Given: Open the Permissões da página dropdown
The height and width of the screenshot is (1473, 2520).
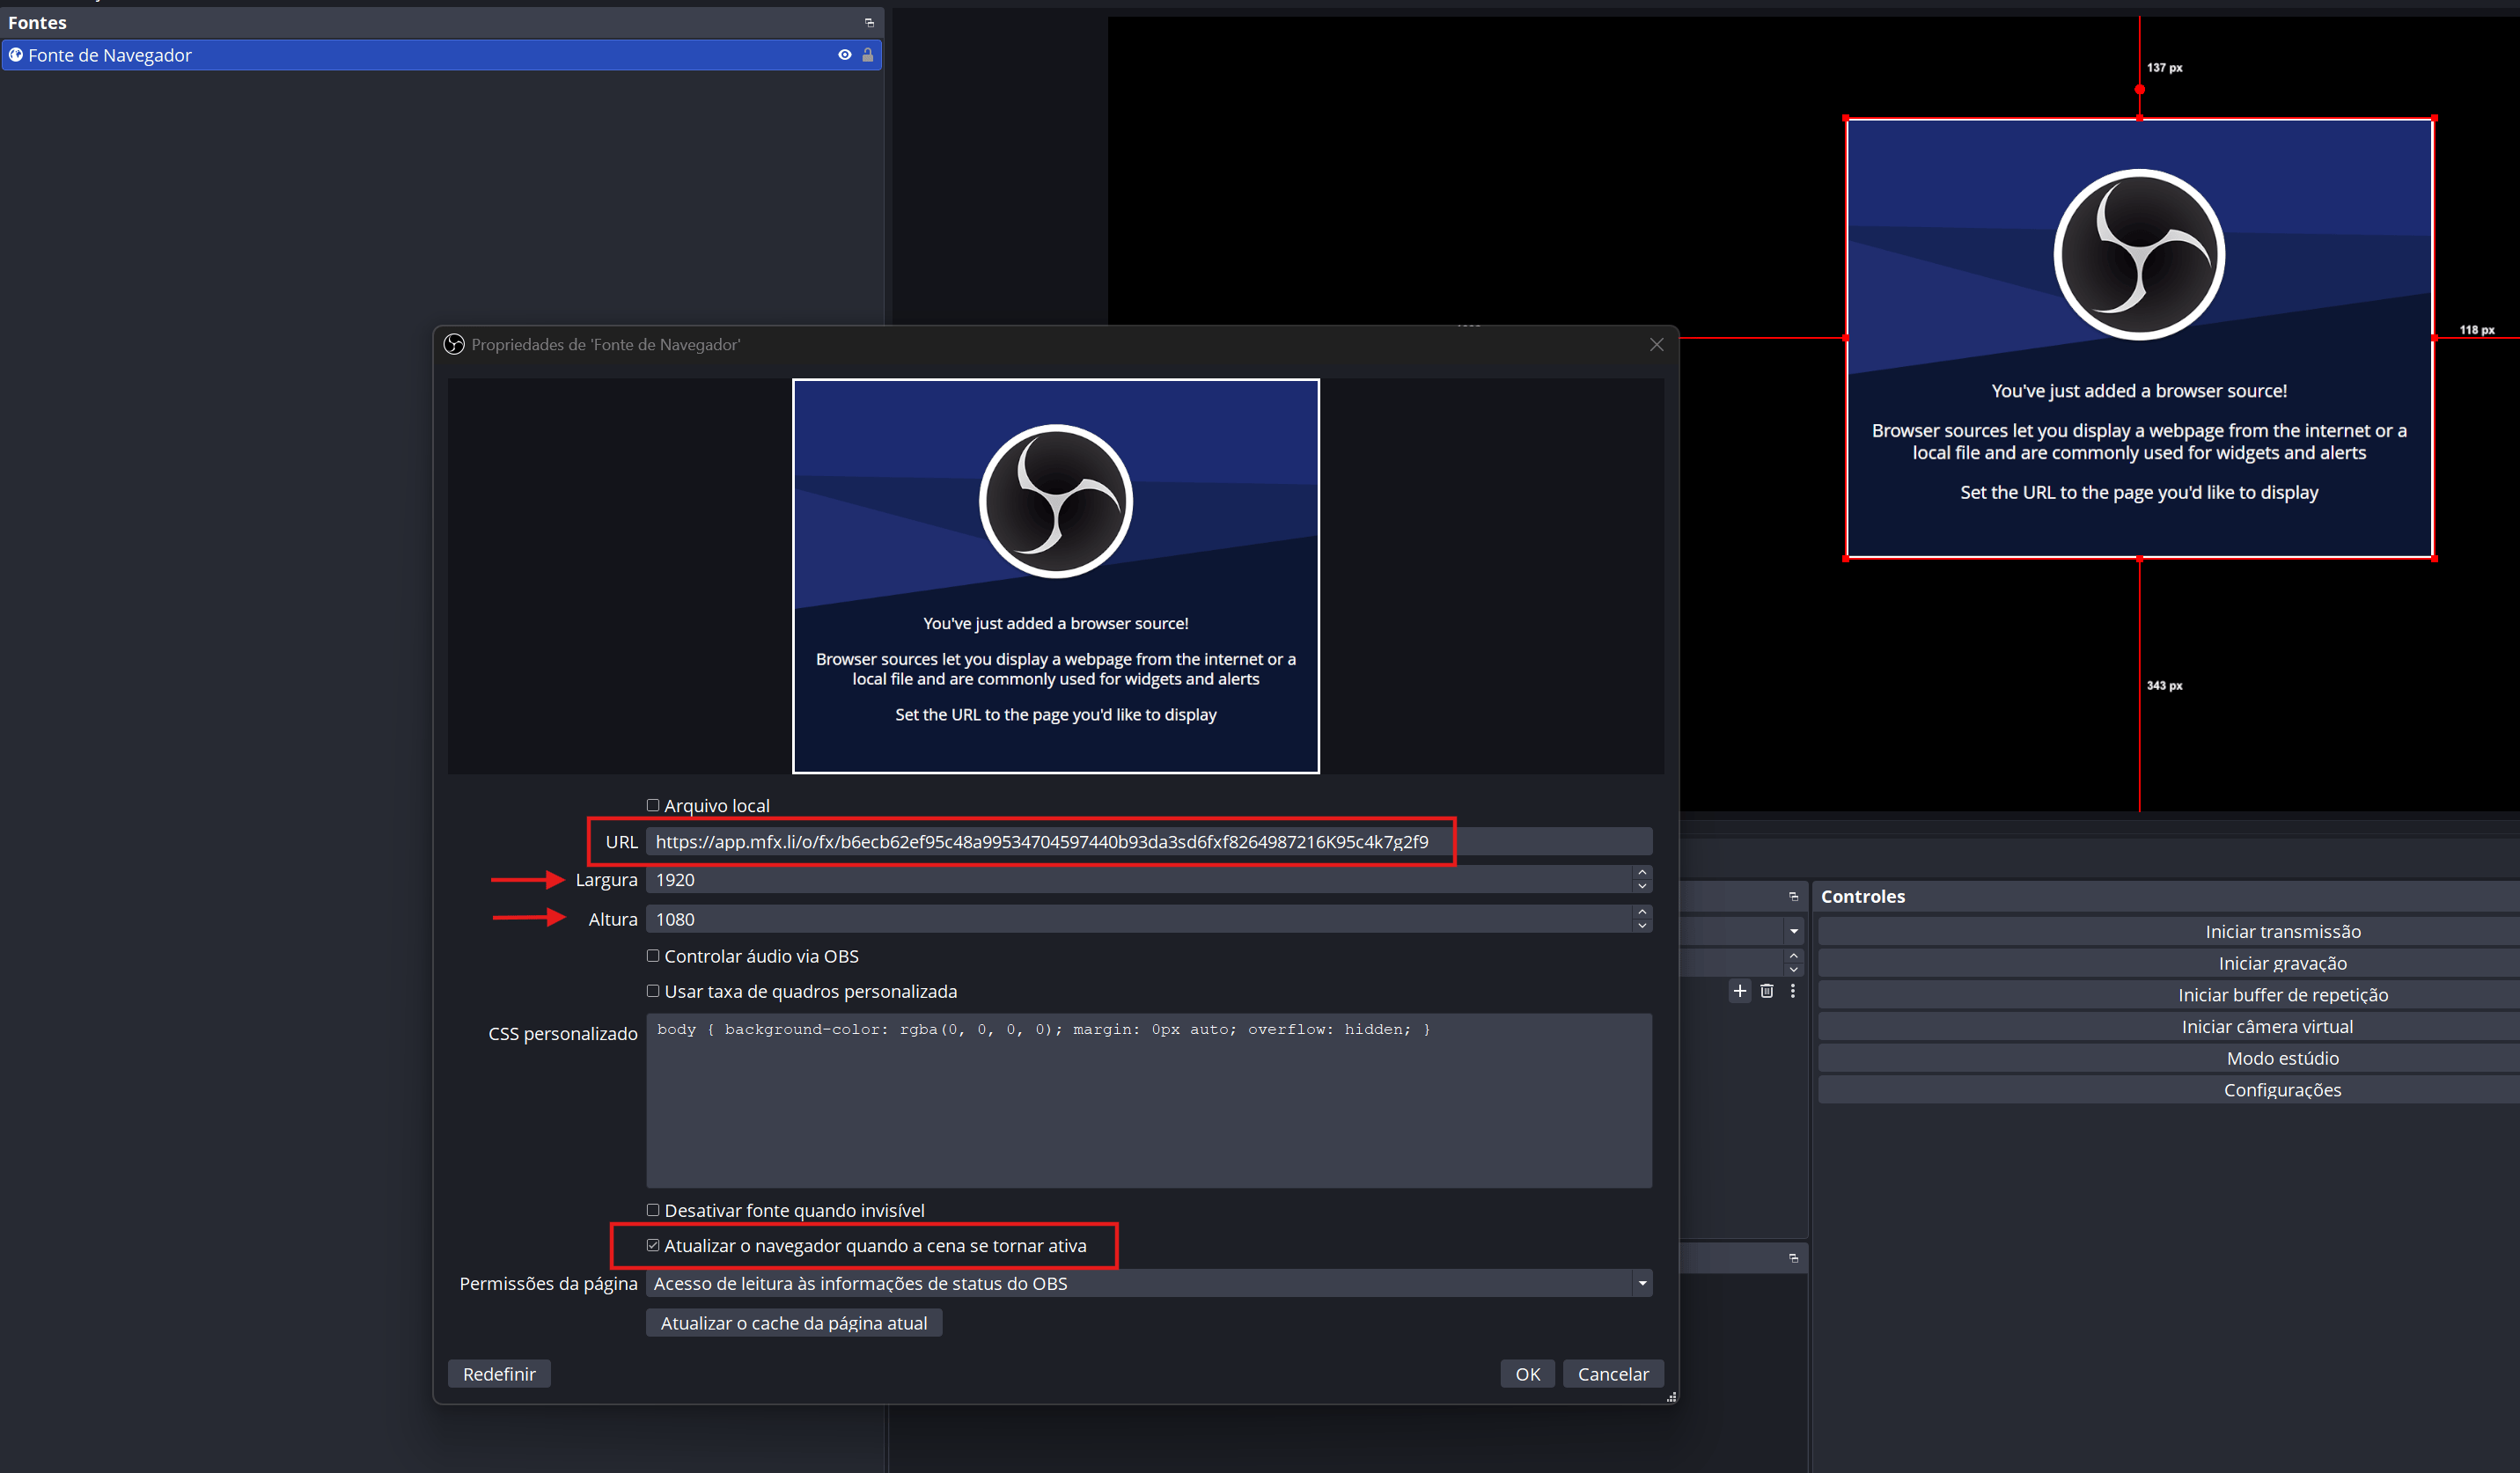Looking at the screenshot, I should [x=1149, y=1283].
